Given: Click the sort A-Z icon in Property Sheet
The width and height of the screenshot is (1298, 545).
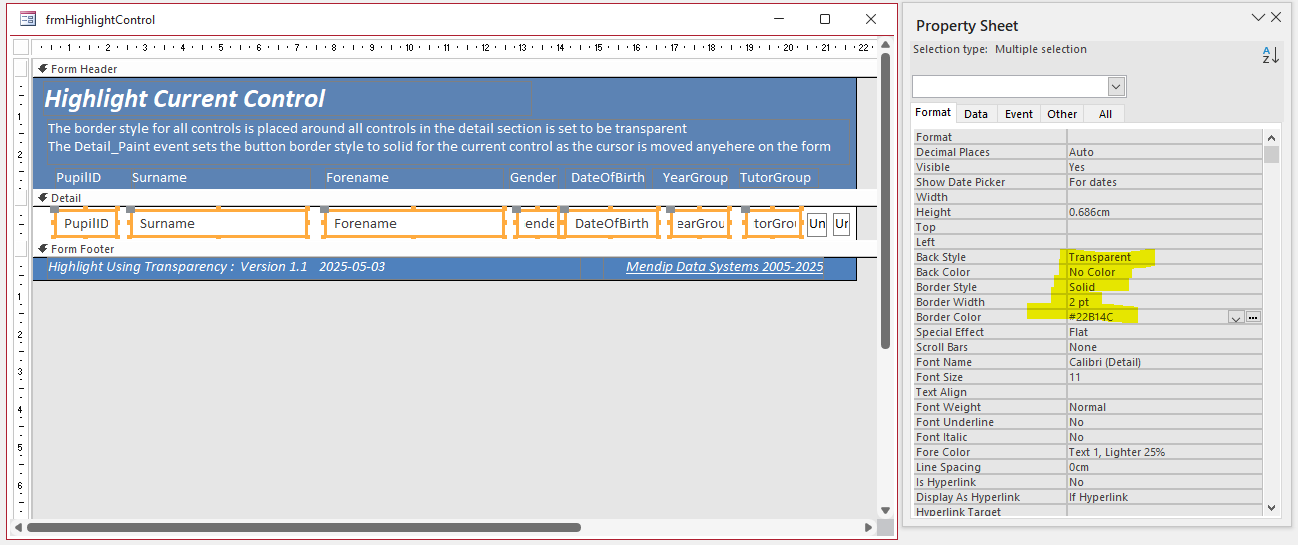Looking at the screenshot, I should 1270,56.
